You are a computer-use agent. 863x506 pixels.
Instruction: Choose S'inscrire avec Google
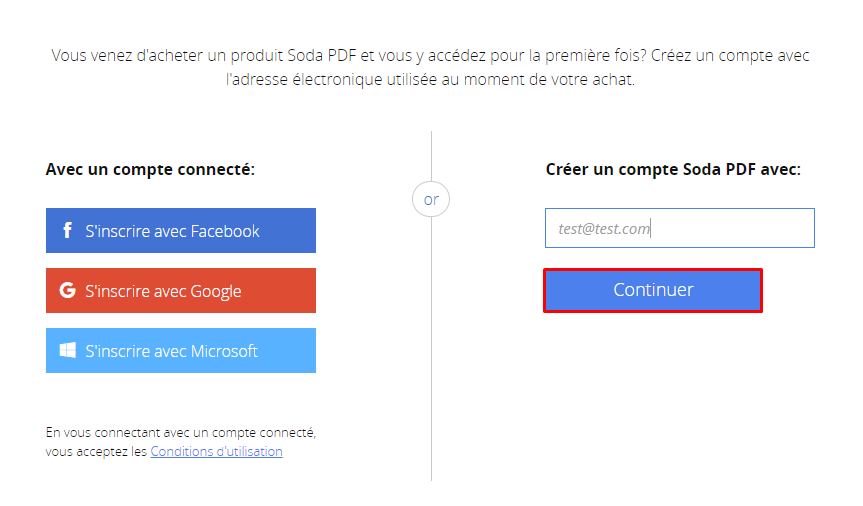[163, 291]
